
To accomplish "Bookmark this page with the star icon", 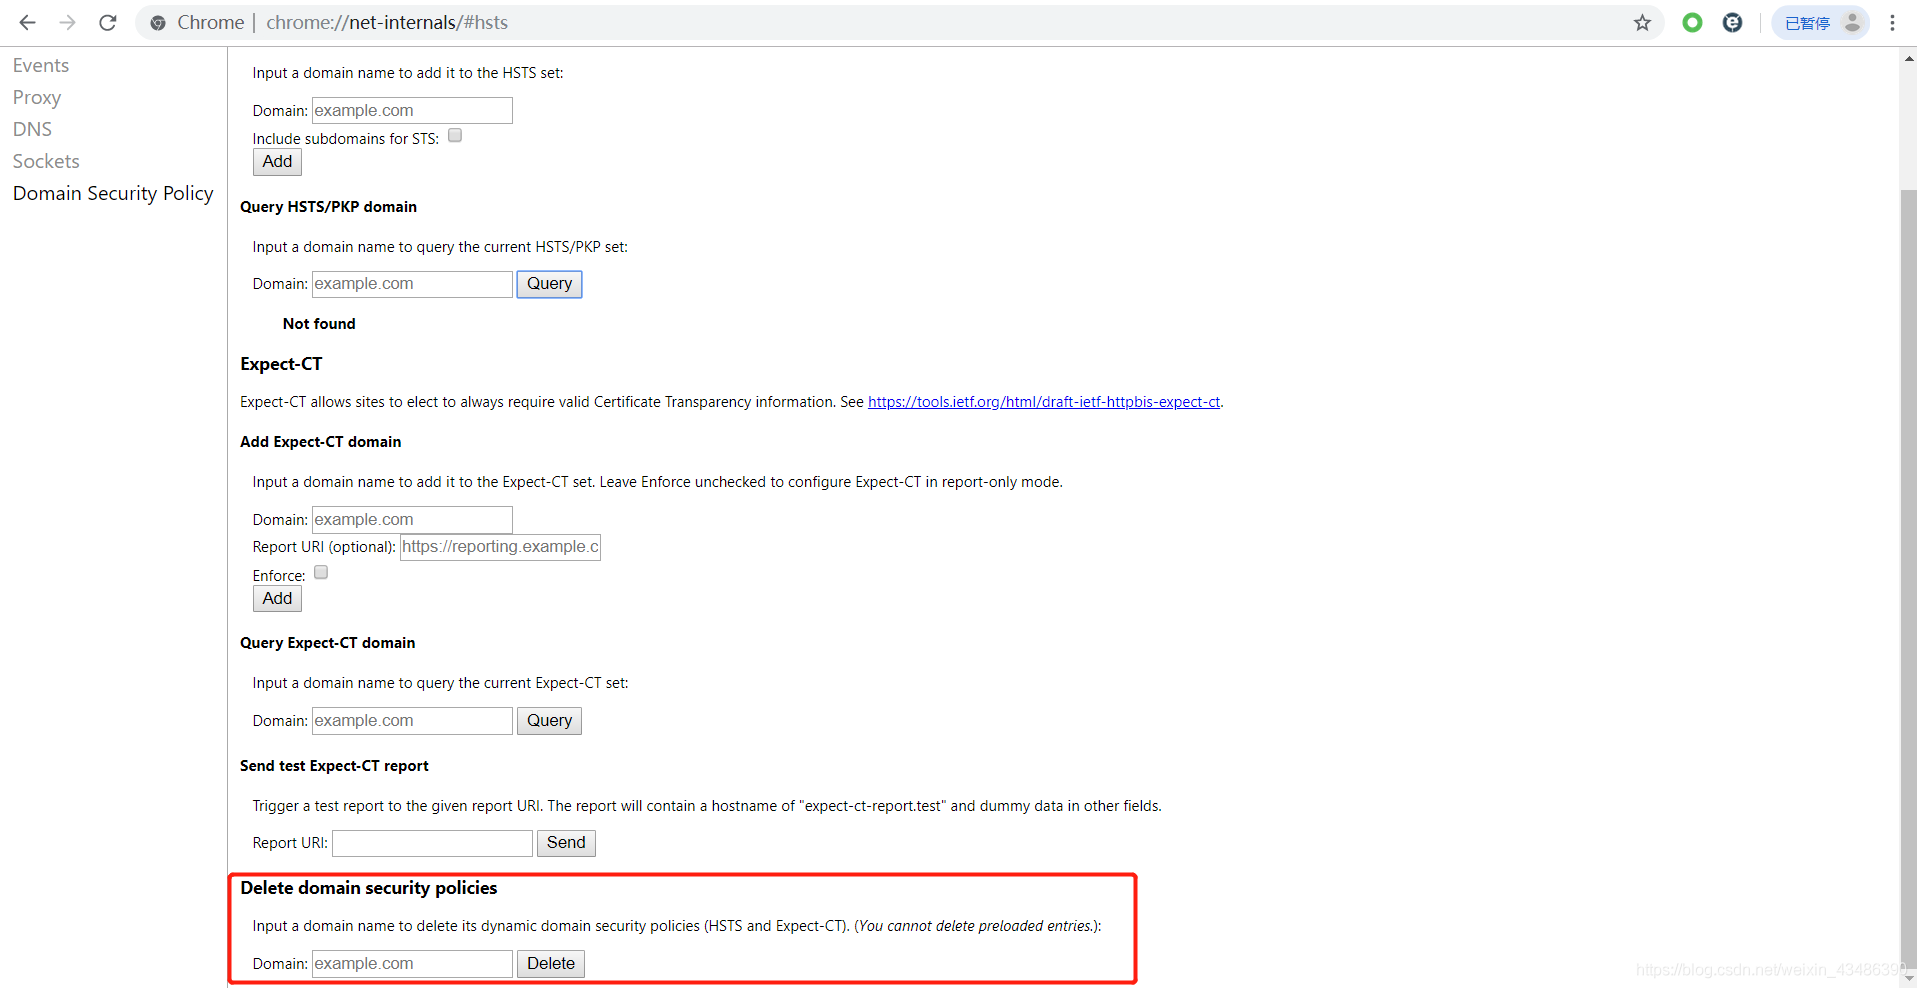I will [x=1642, y=22].
